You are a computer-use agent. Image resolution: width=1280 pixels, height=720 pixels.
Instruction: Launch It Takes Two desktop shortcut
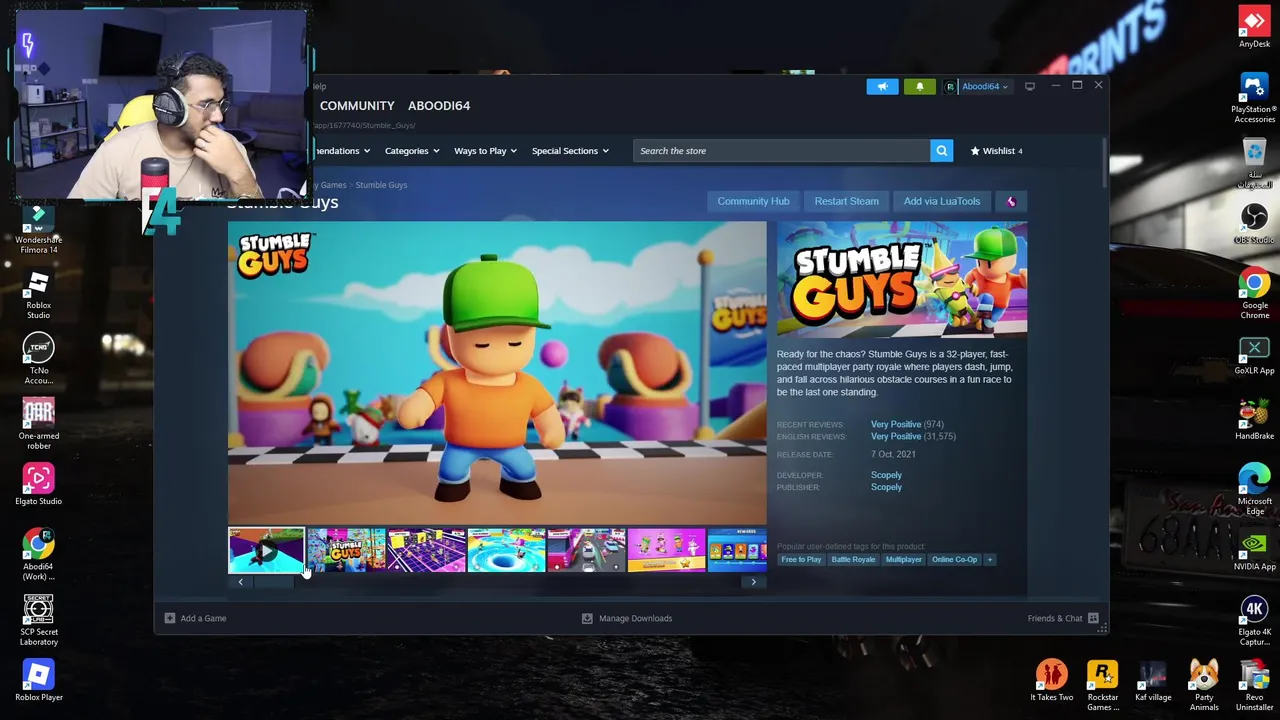coord(1052,681)
